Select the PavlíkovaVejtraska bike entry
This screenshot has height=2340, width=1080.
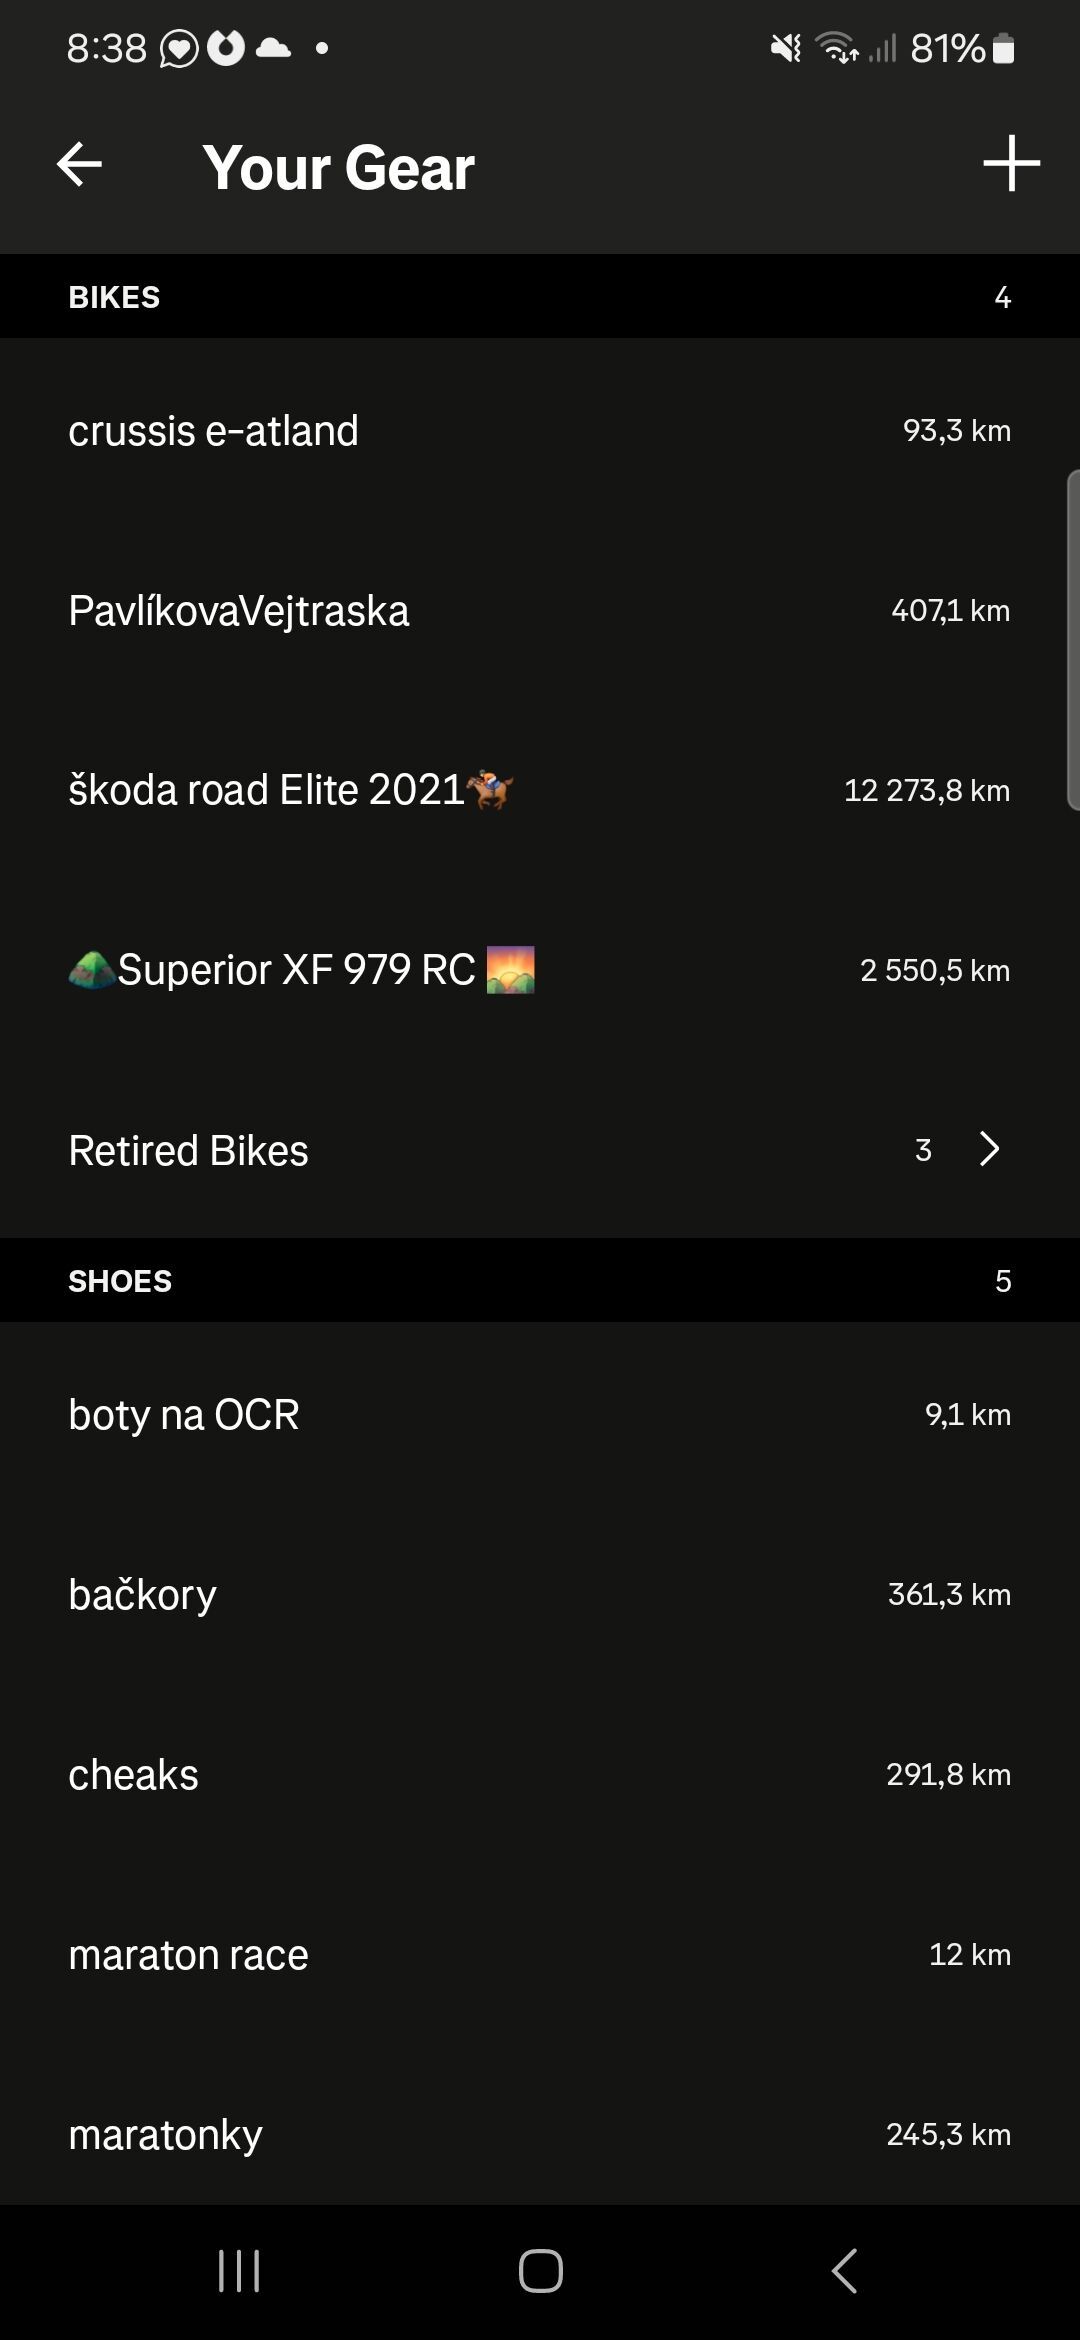click(540, 610)
